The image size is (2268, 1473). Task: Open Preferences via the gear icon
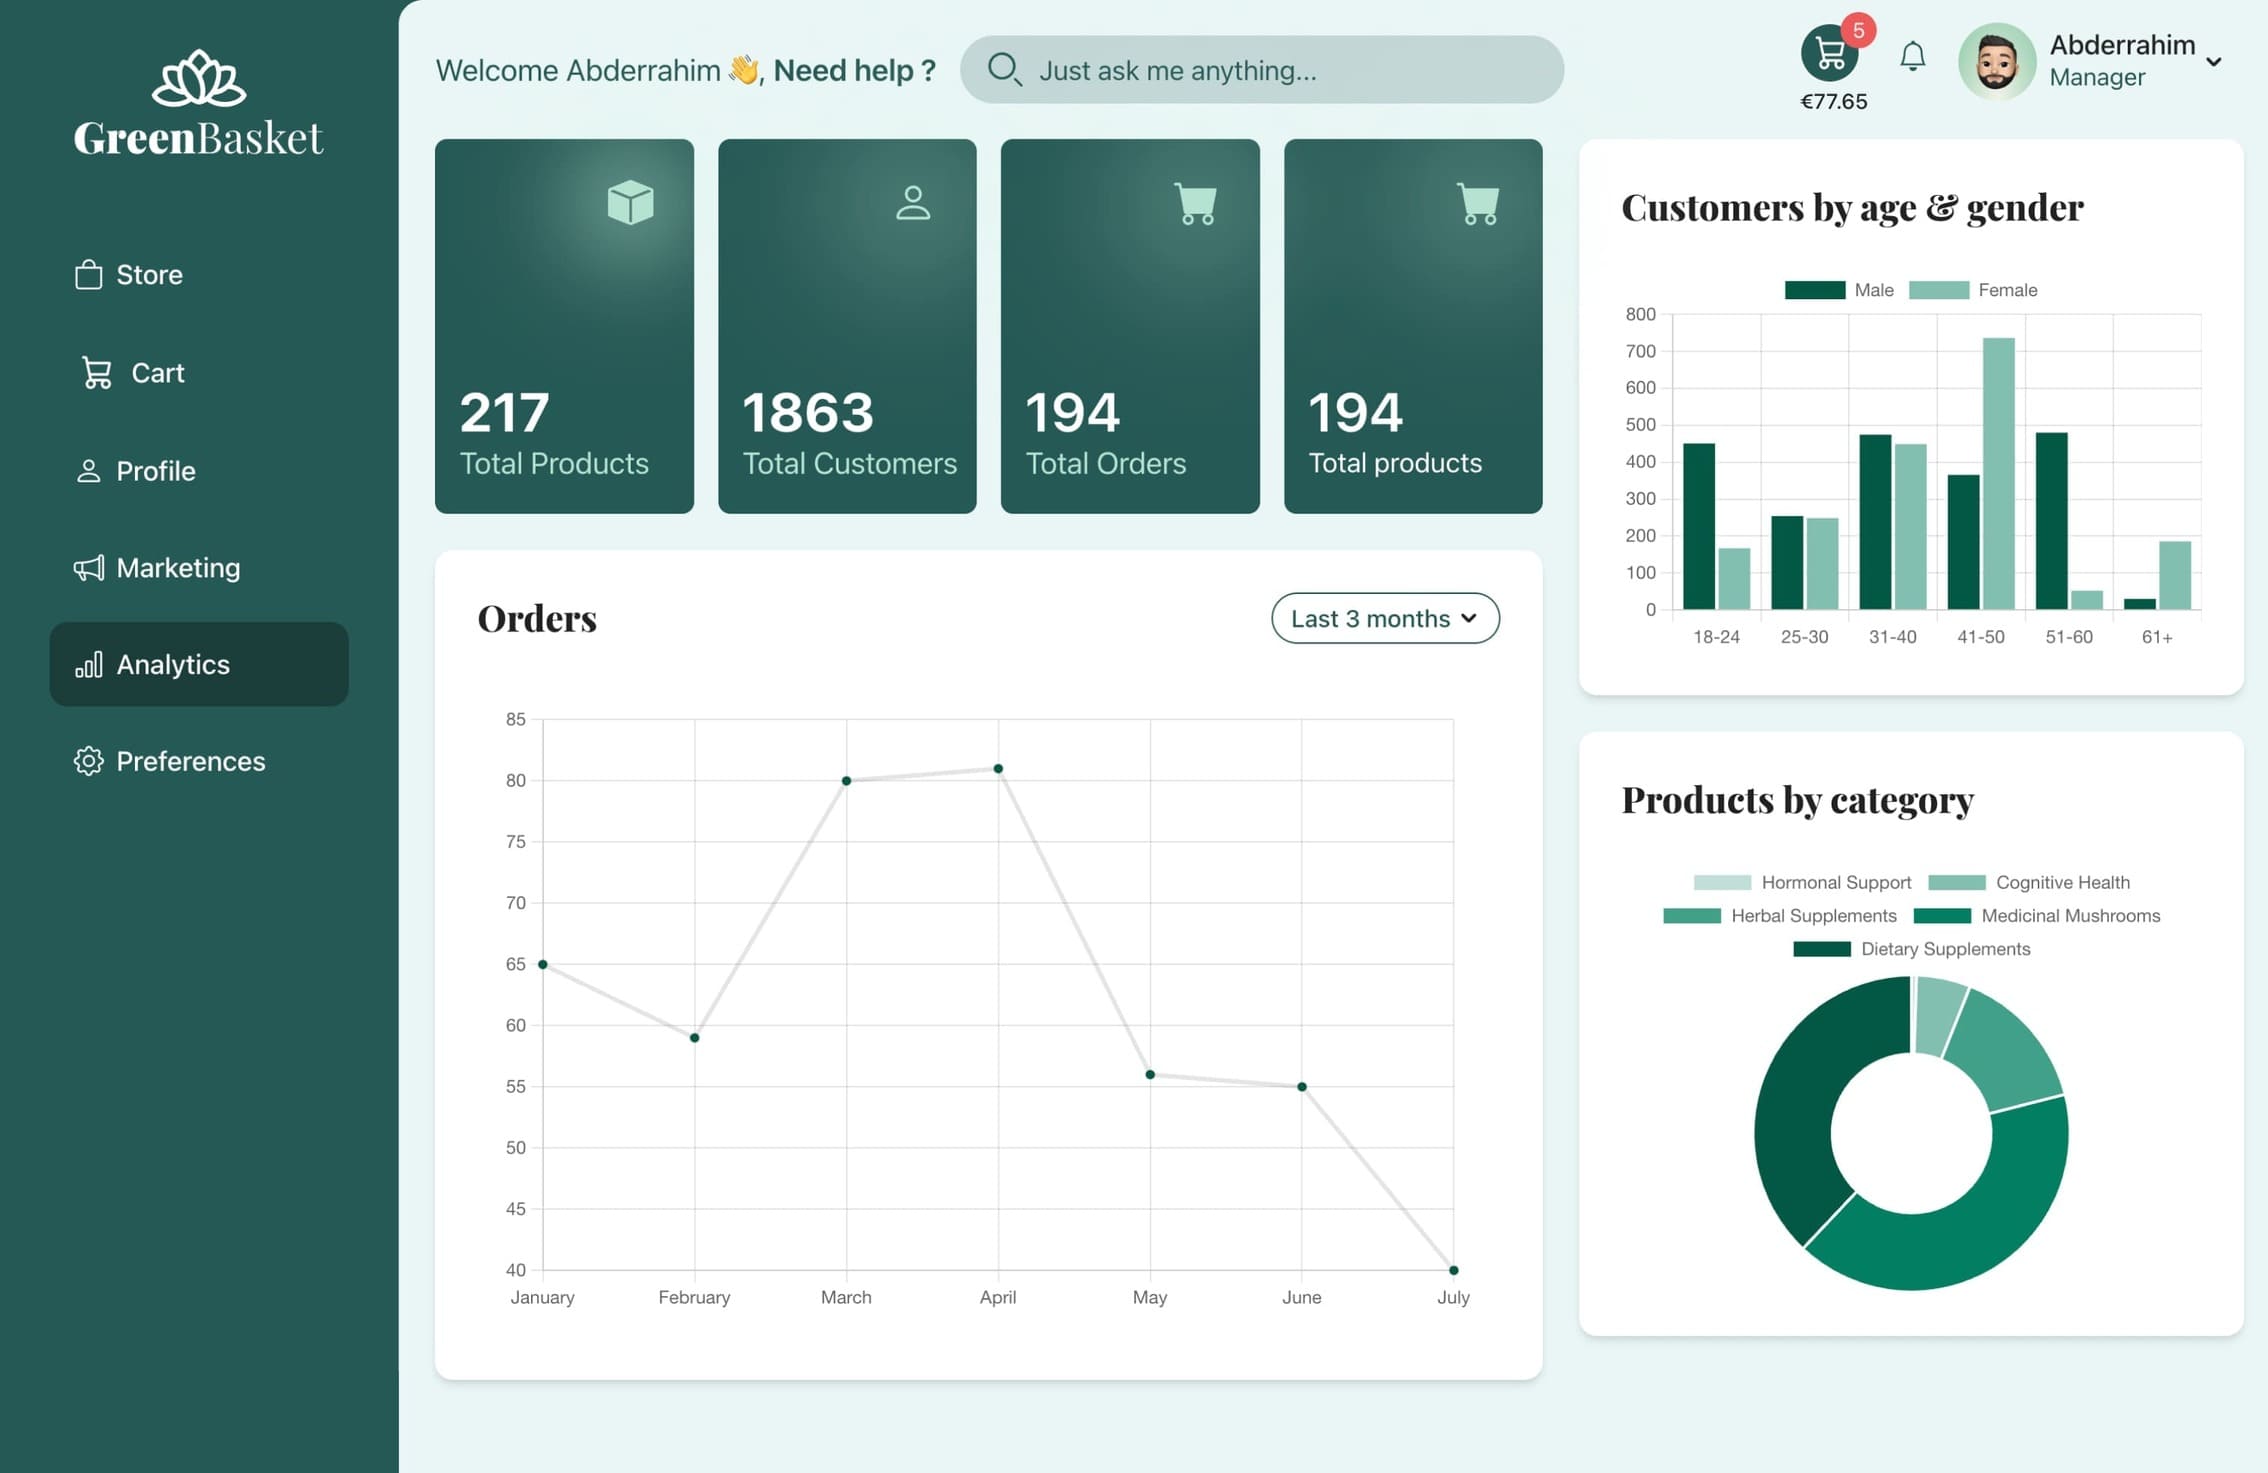point(89,761)
